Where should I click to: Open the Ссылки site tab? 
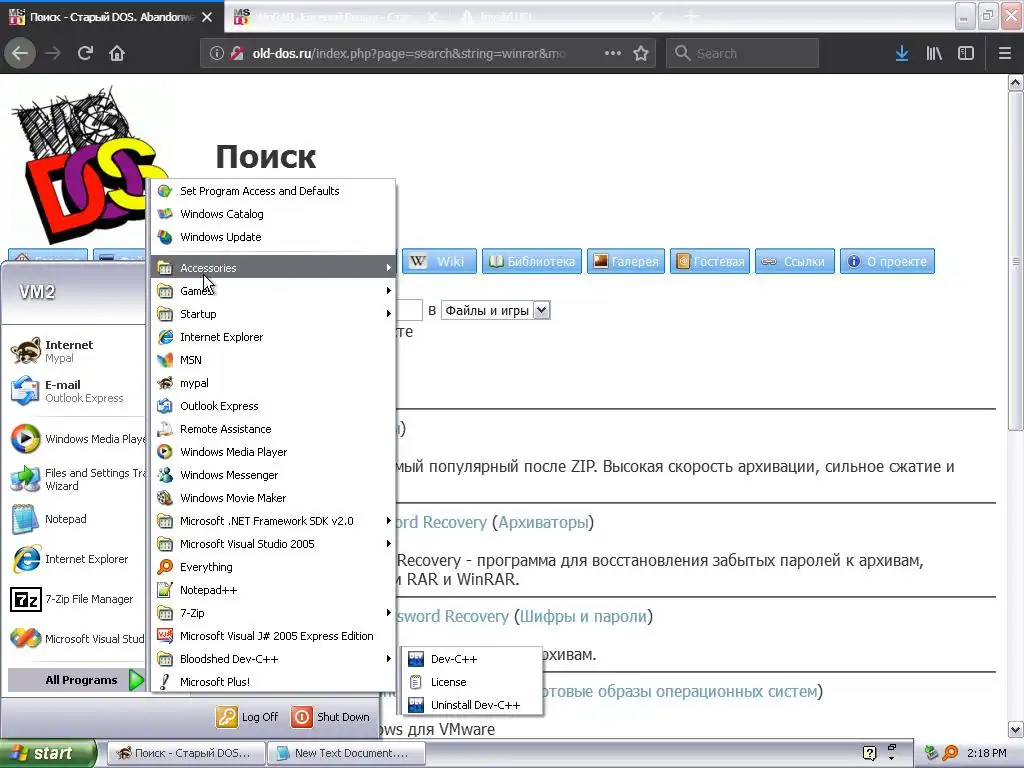pyautogui.click(x=795, y=261)
